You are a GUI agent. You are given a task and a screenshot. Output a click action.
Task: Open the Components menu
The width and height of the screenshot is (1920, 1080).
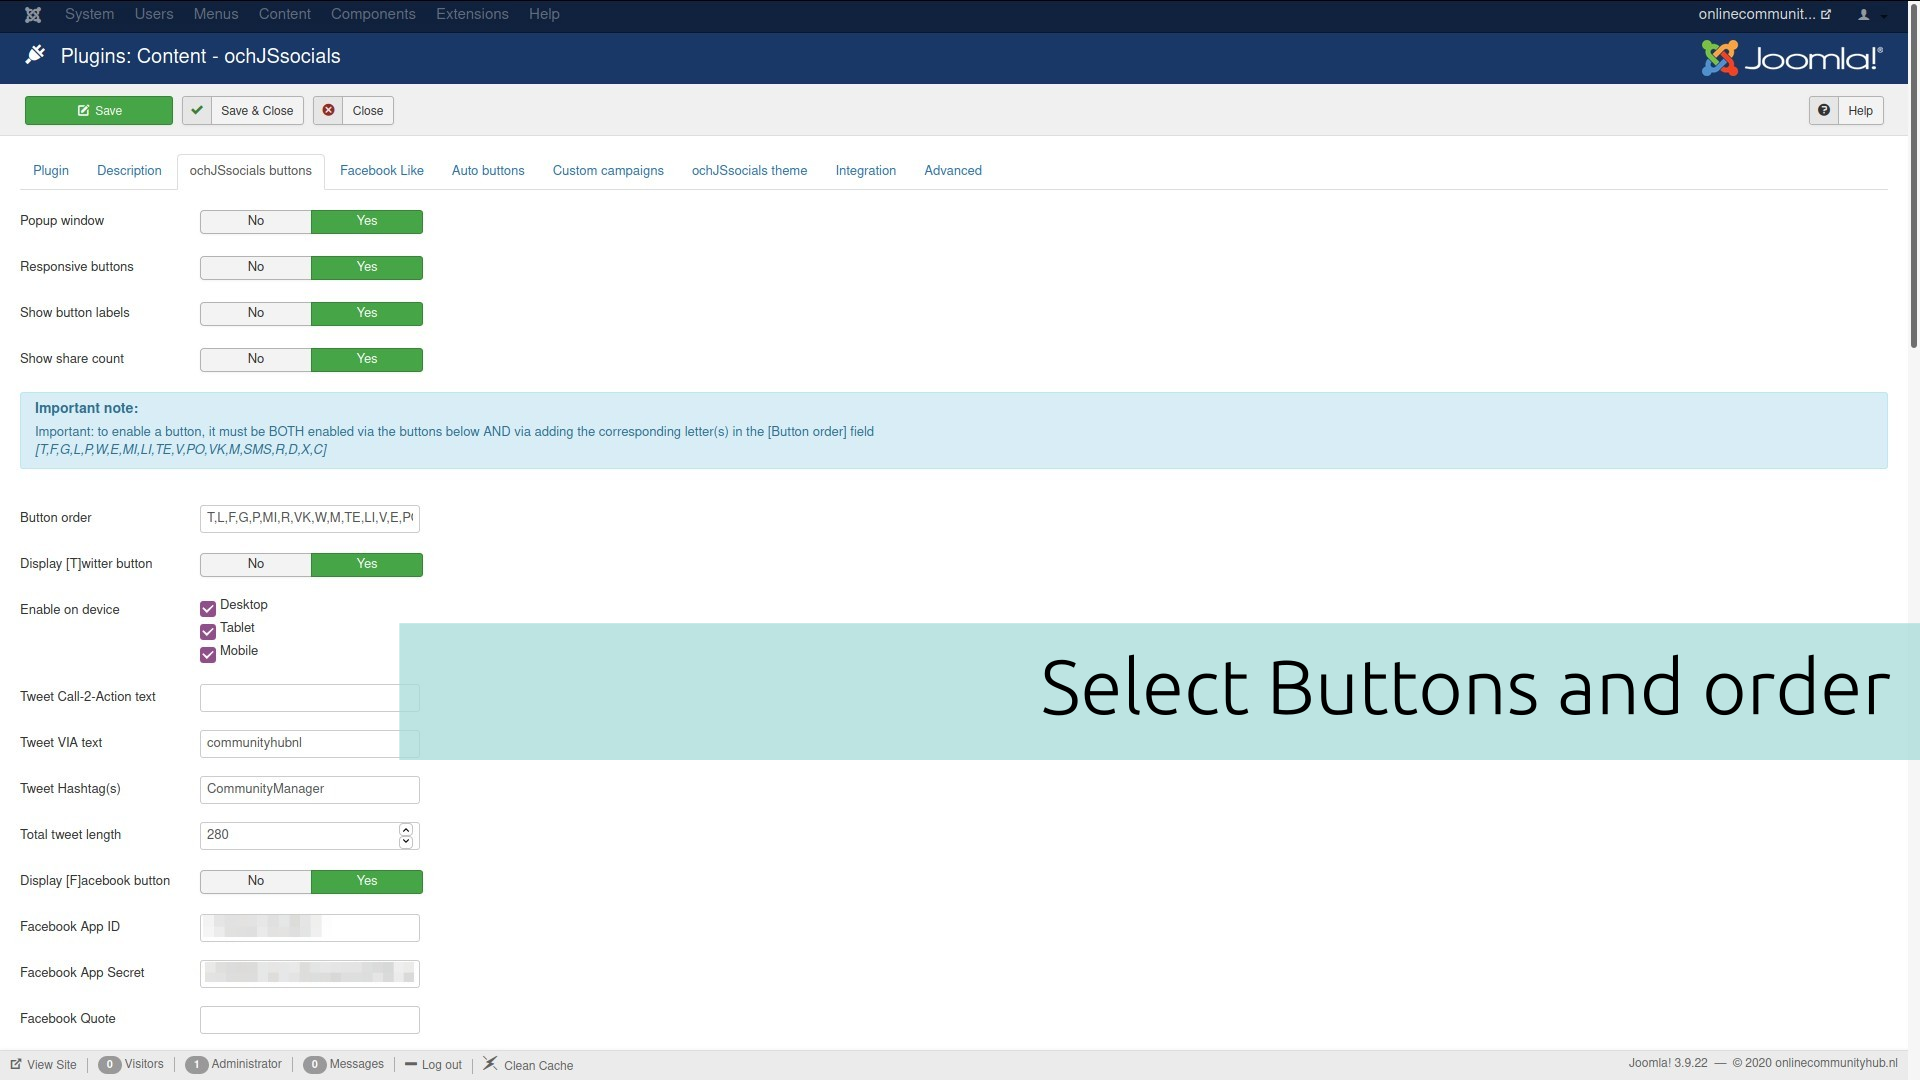373,14
